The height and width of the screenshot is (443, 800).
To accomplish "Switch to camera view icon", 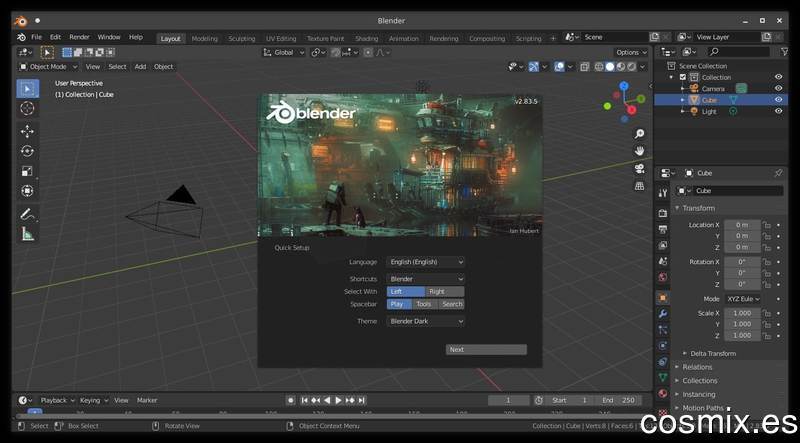I will coord(639,168).
